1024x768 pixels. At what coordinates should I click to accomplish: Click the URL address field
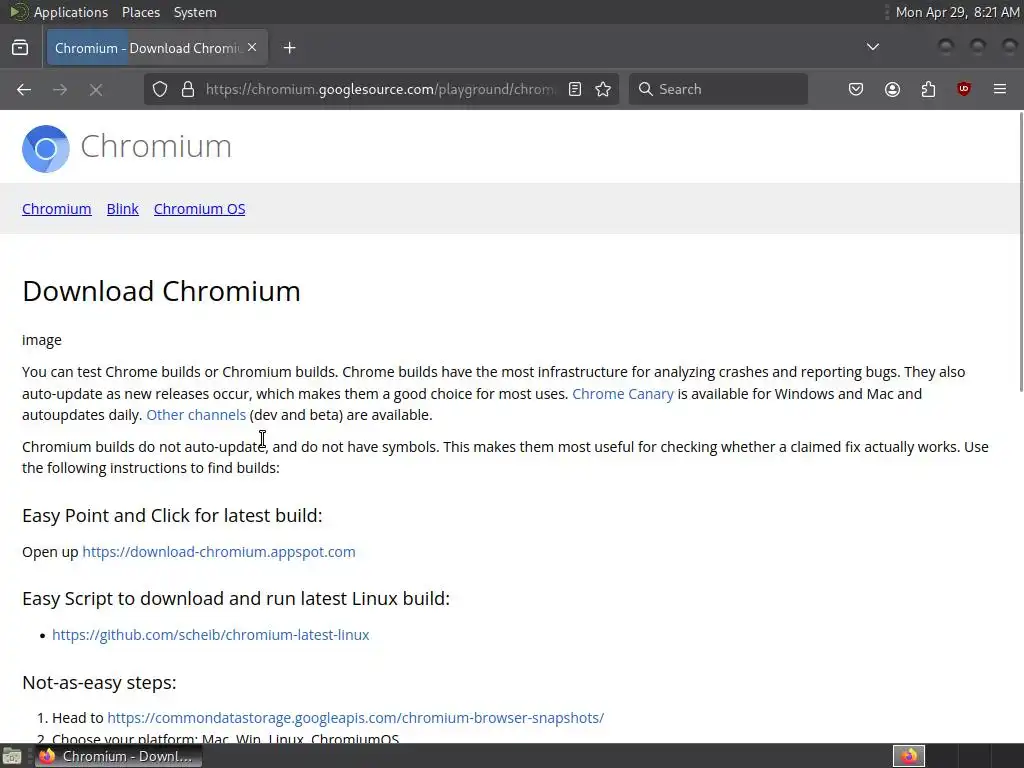coord(381,89)
